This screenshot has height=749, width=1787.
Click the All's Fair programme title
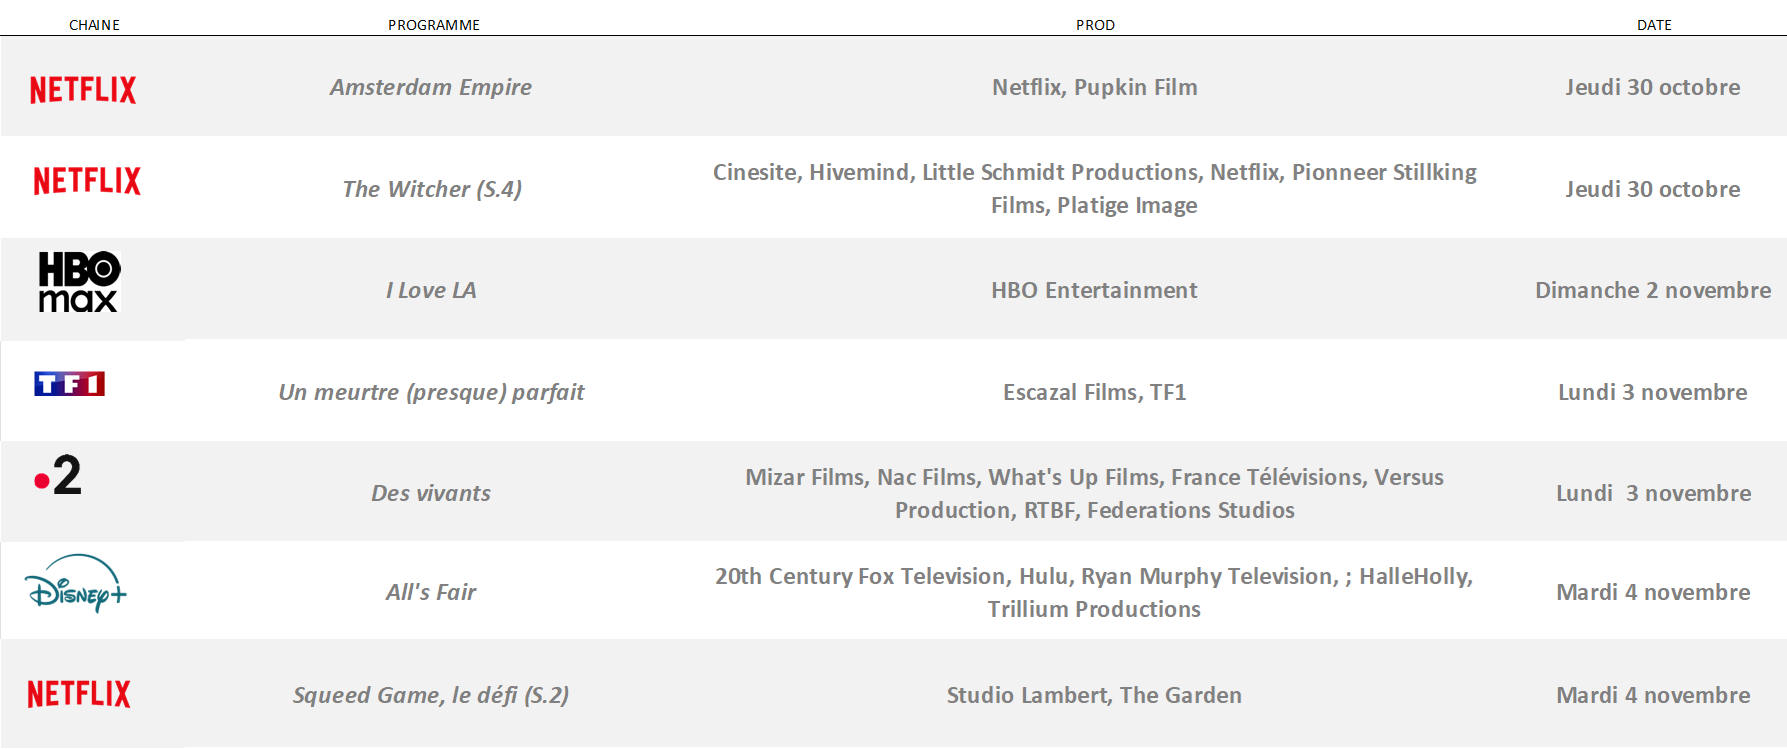431,592
